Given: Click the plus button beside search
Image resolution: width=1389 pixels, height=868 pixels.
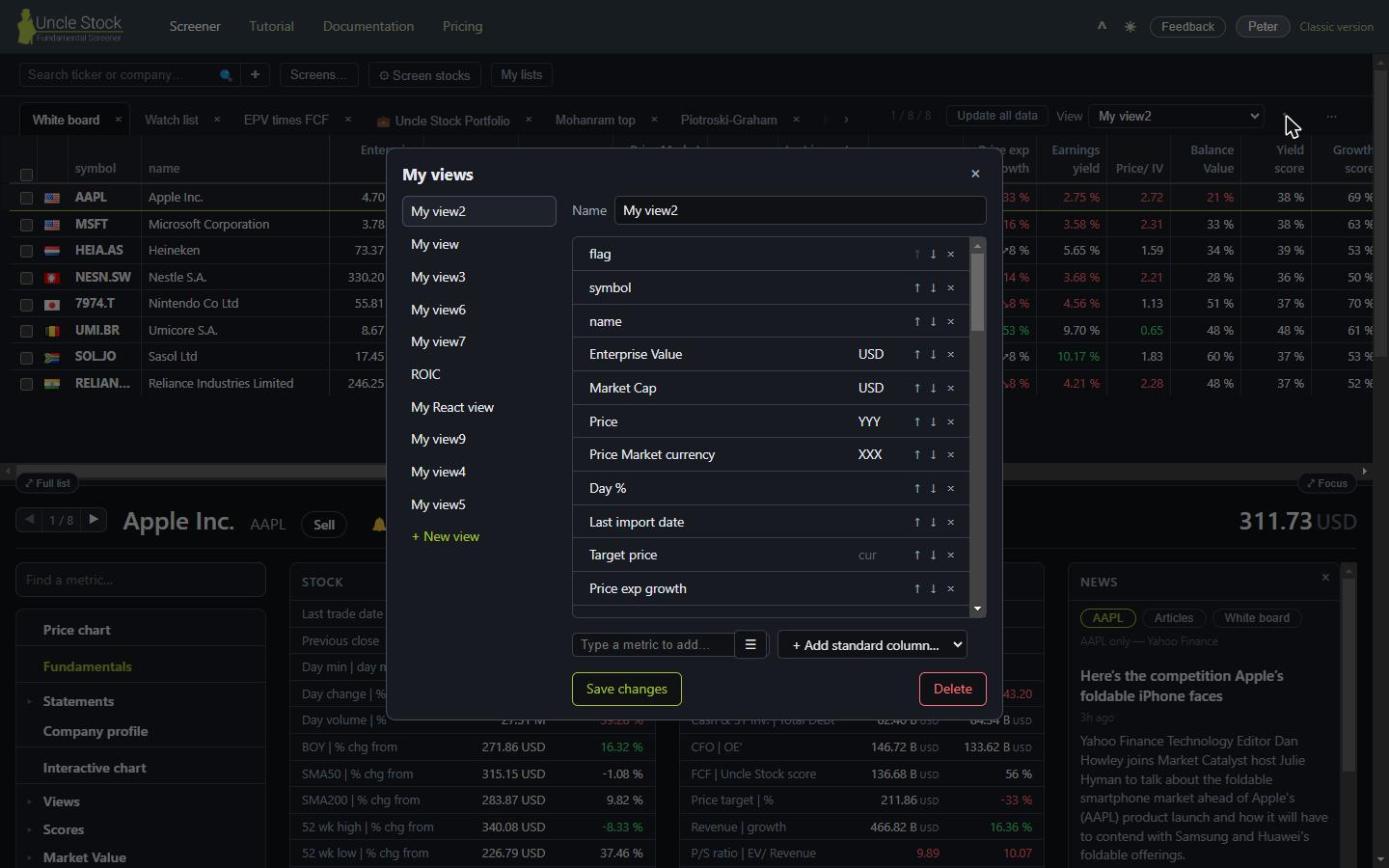Looking at the screenshot, I should [255, 75].
